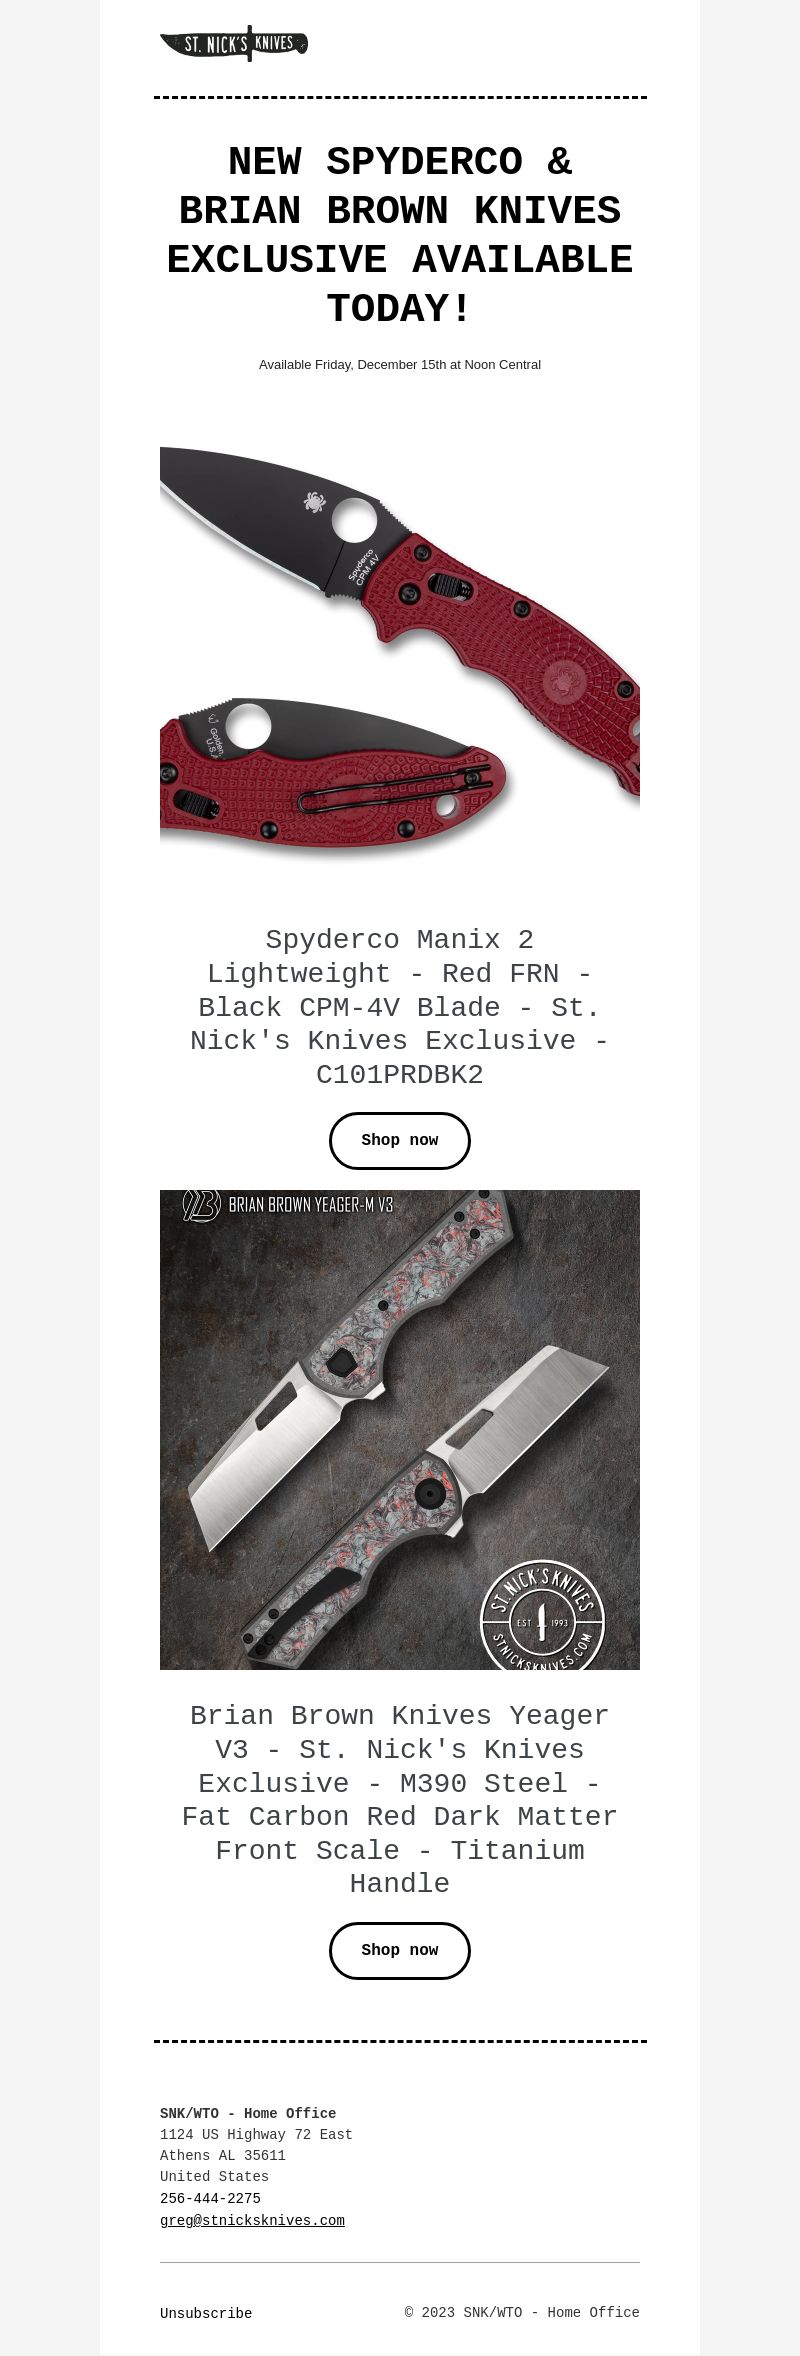Click the main headline about new exclusives
The image size is (800, 2356).
click(x=400, y=235)
